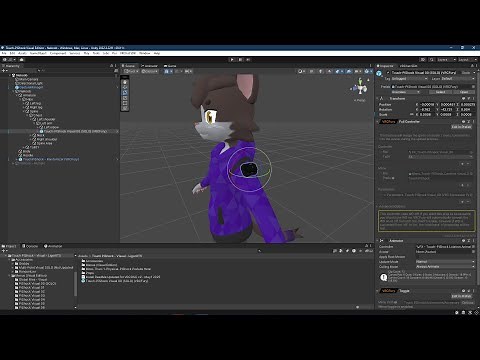Click the Step button in the toolbar

pyautogui.click(x=248, y=60)
